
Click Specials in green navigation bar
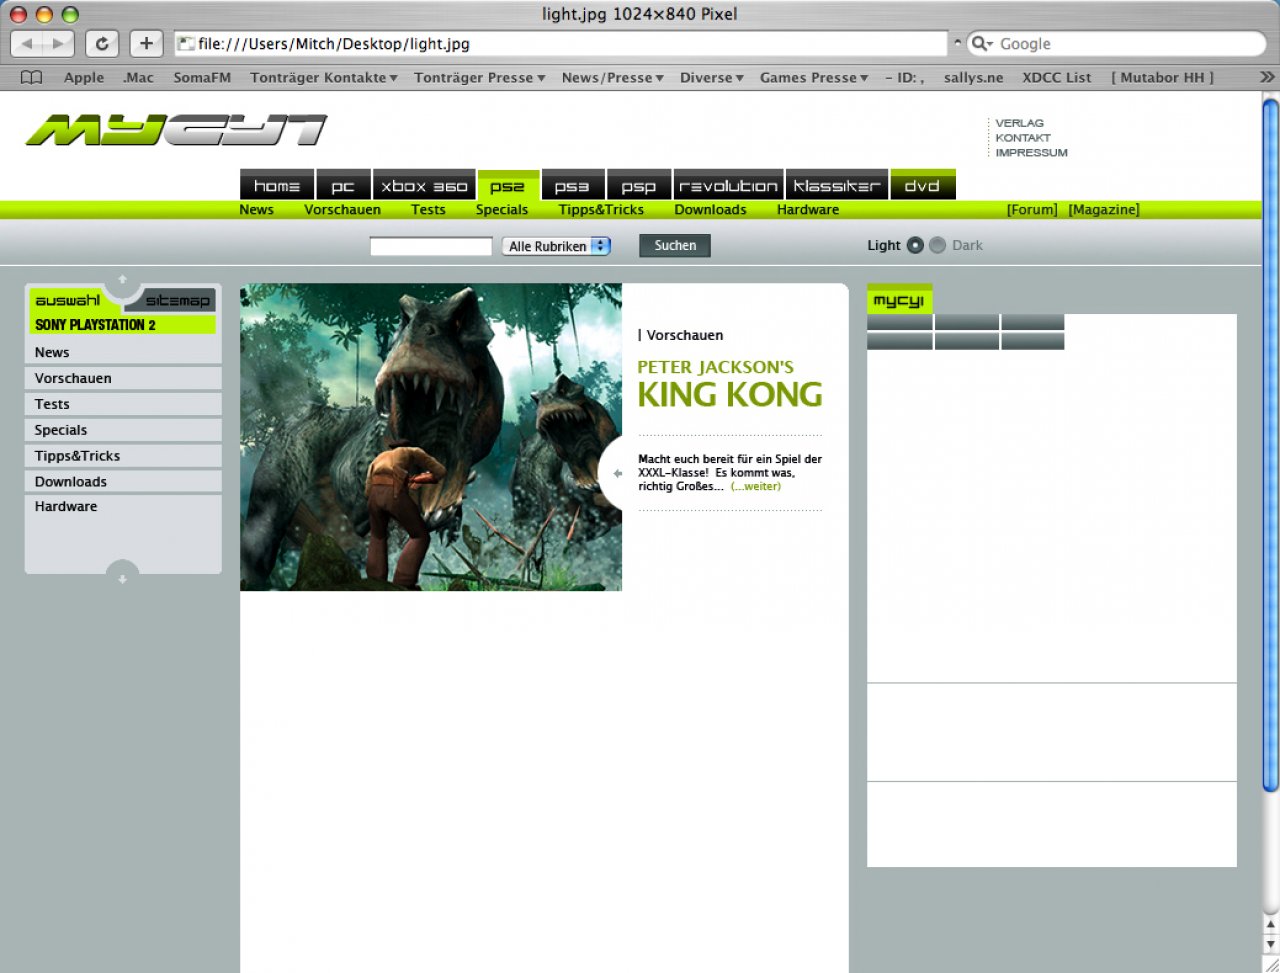tap(502, 210)
